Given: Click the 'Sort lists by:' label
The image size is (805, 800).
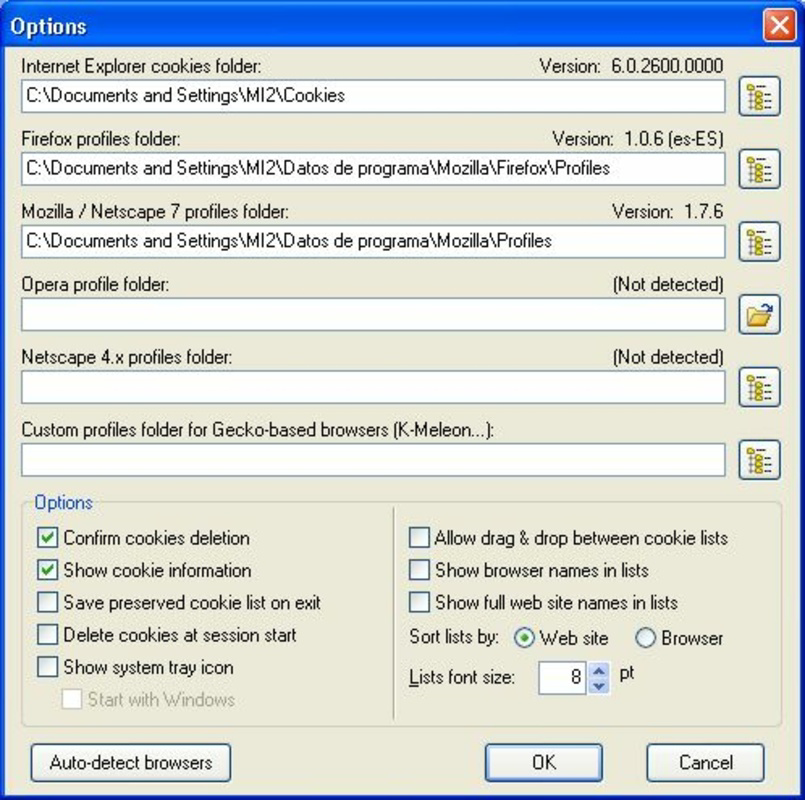Looking at the screenshot, I should (x=454, y=637).
